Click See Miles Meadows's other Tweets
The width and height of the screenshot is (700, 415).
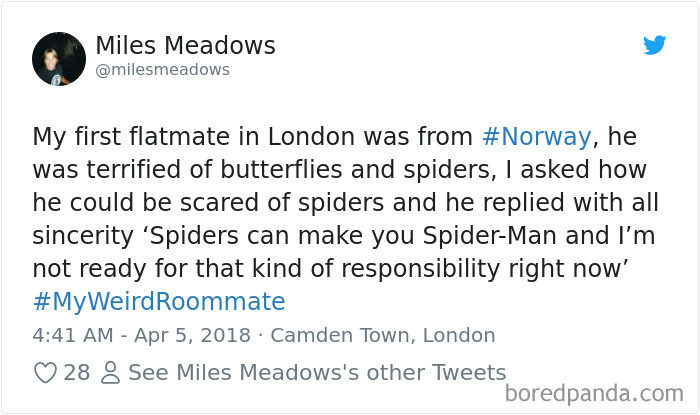pos(317,373)
